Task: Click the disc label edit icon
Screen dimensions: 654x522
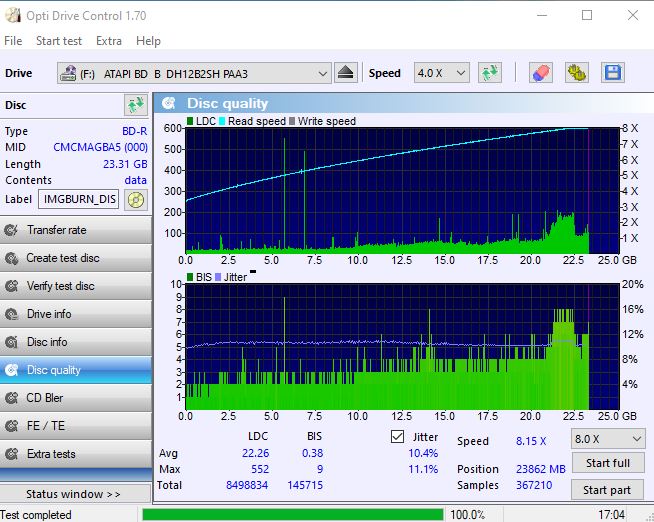Action: pyautogui.click(x=136, y=199)
